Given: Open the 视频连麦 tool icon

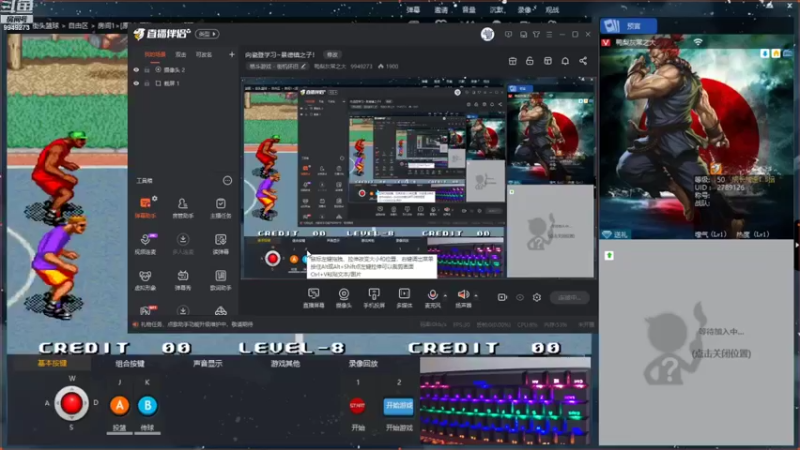Looking at the screenshot, I should [145, 243].
